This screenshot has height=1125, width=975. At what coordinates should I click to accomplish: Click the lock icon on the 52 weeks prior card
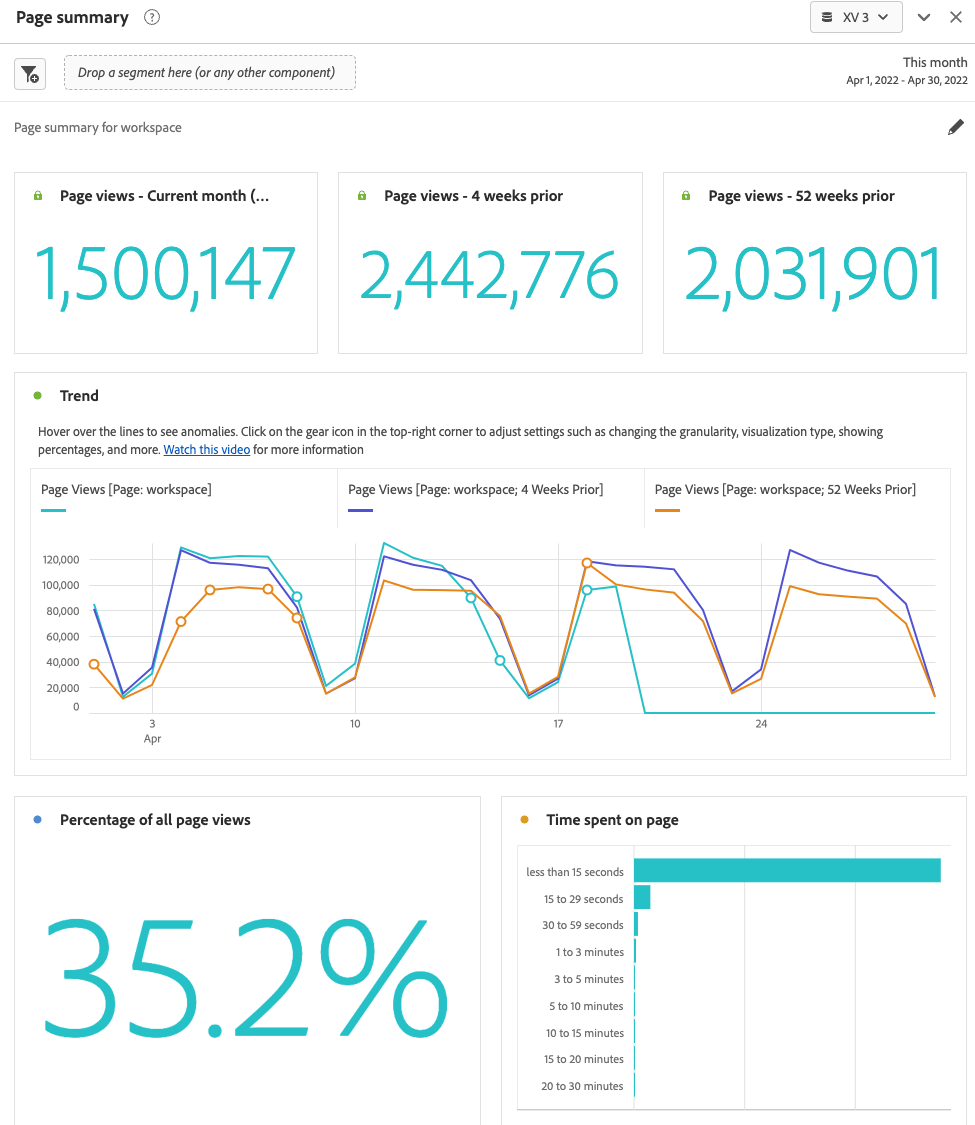coord(685,195)
